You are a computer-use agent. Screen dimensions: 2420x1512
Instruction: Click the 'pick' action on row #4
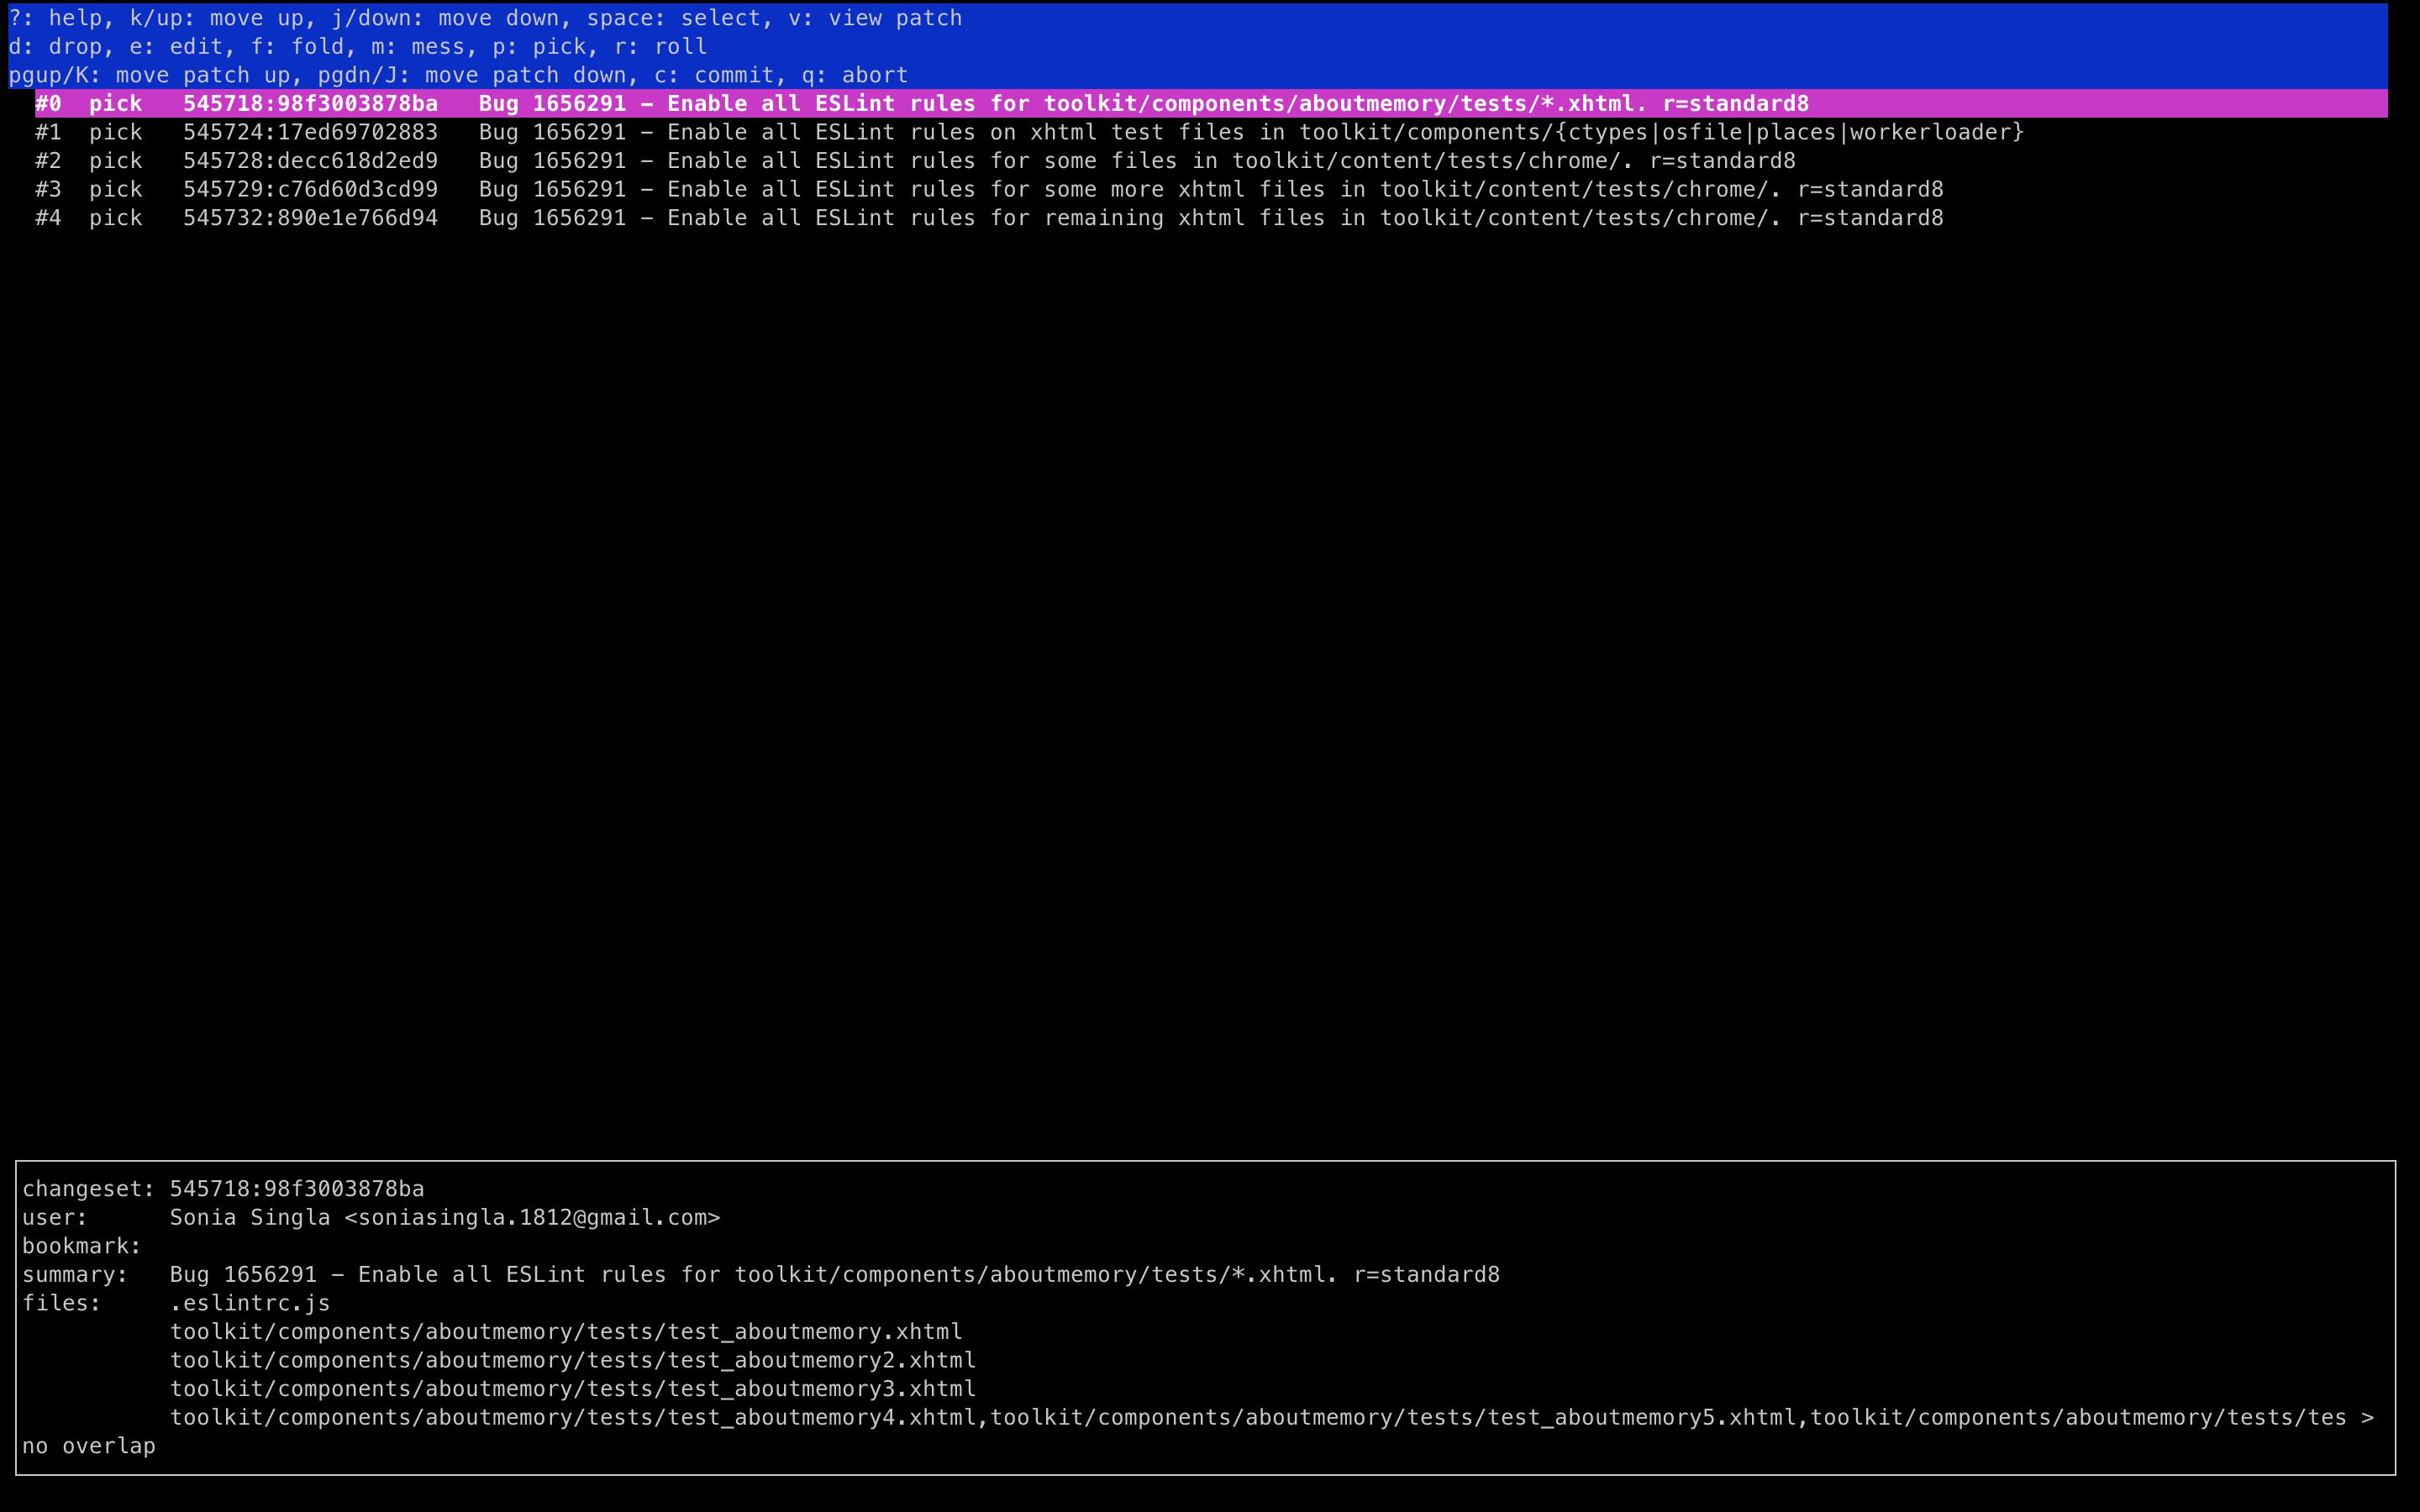[115, 218]
